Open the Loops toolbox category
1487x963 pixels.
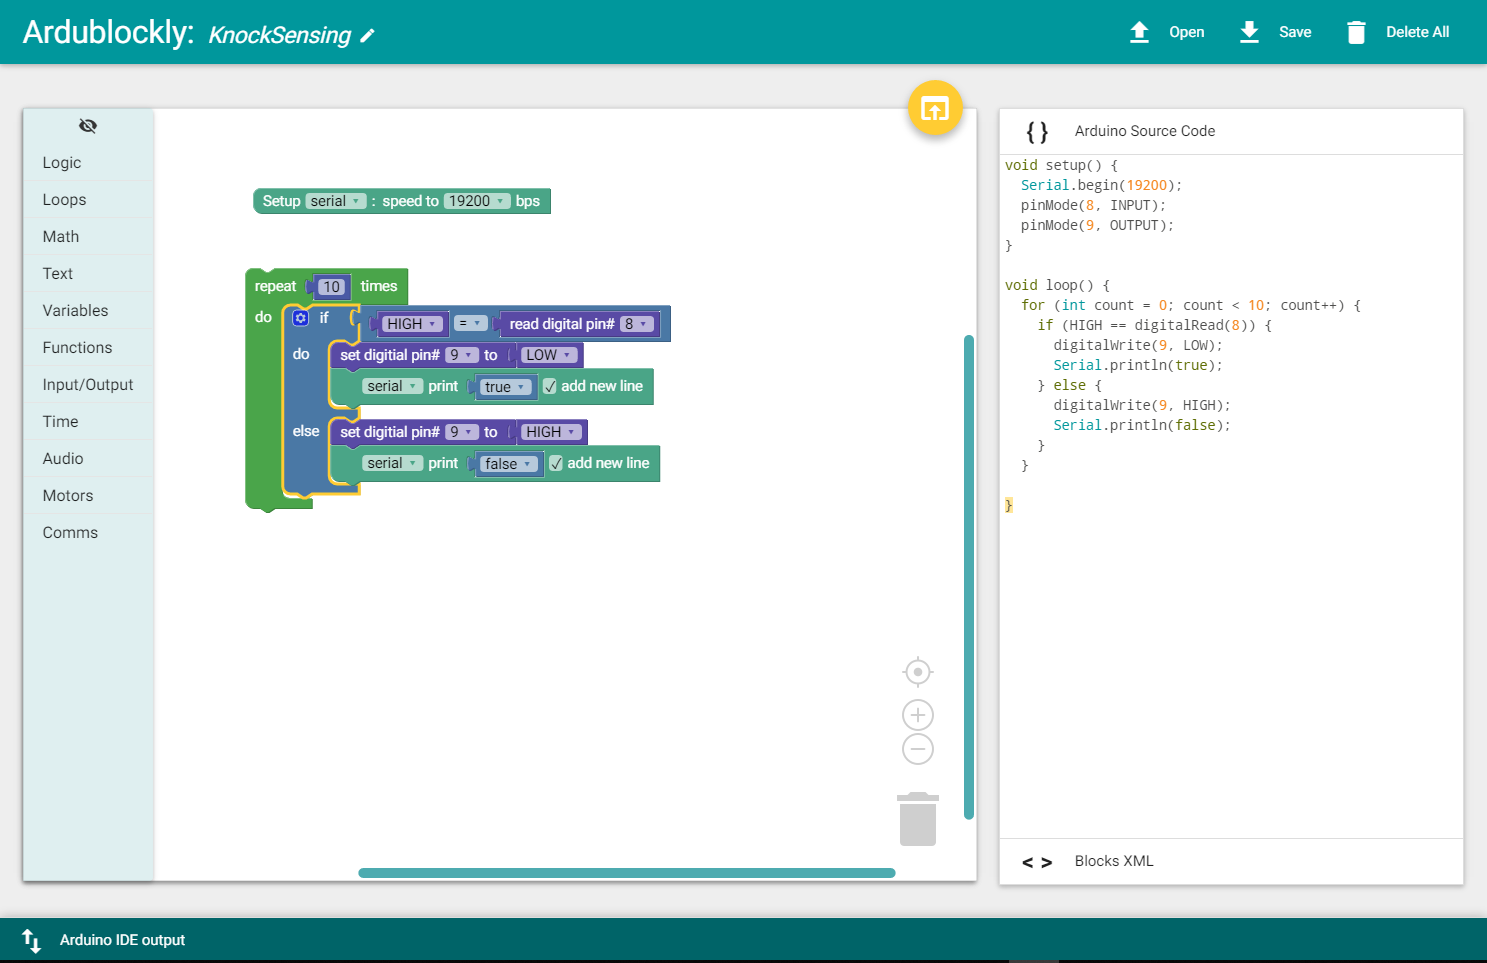pos(88,200)
